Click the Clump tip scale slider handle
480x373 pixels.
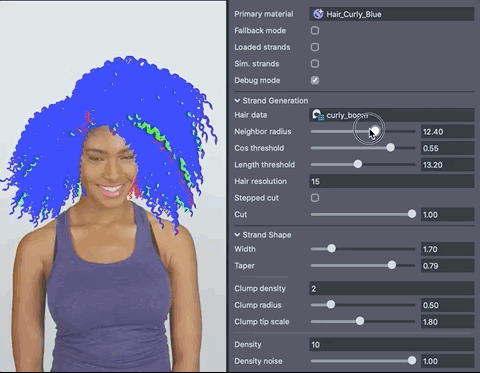(x=360, y=321)
